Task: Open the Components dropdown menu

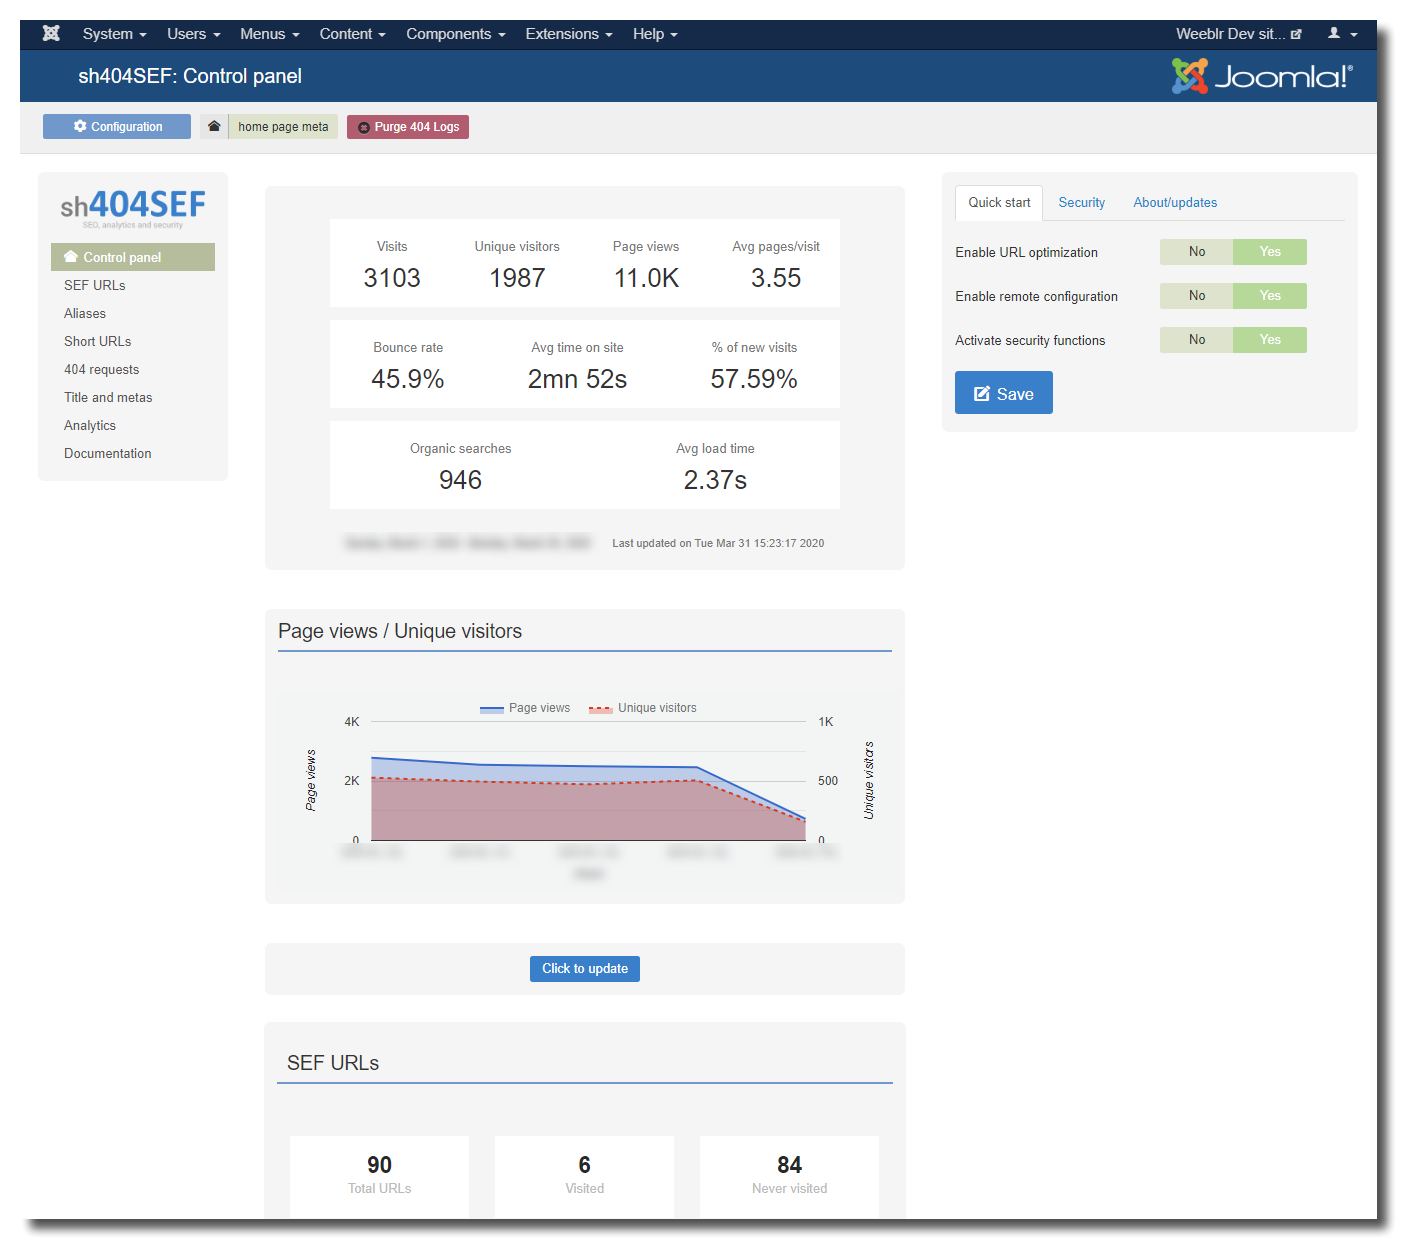Action: coord(455,33)
